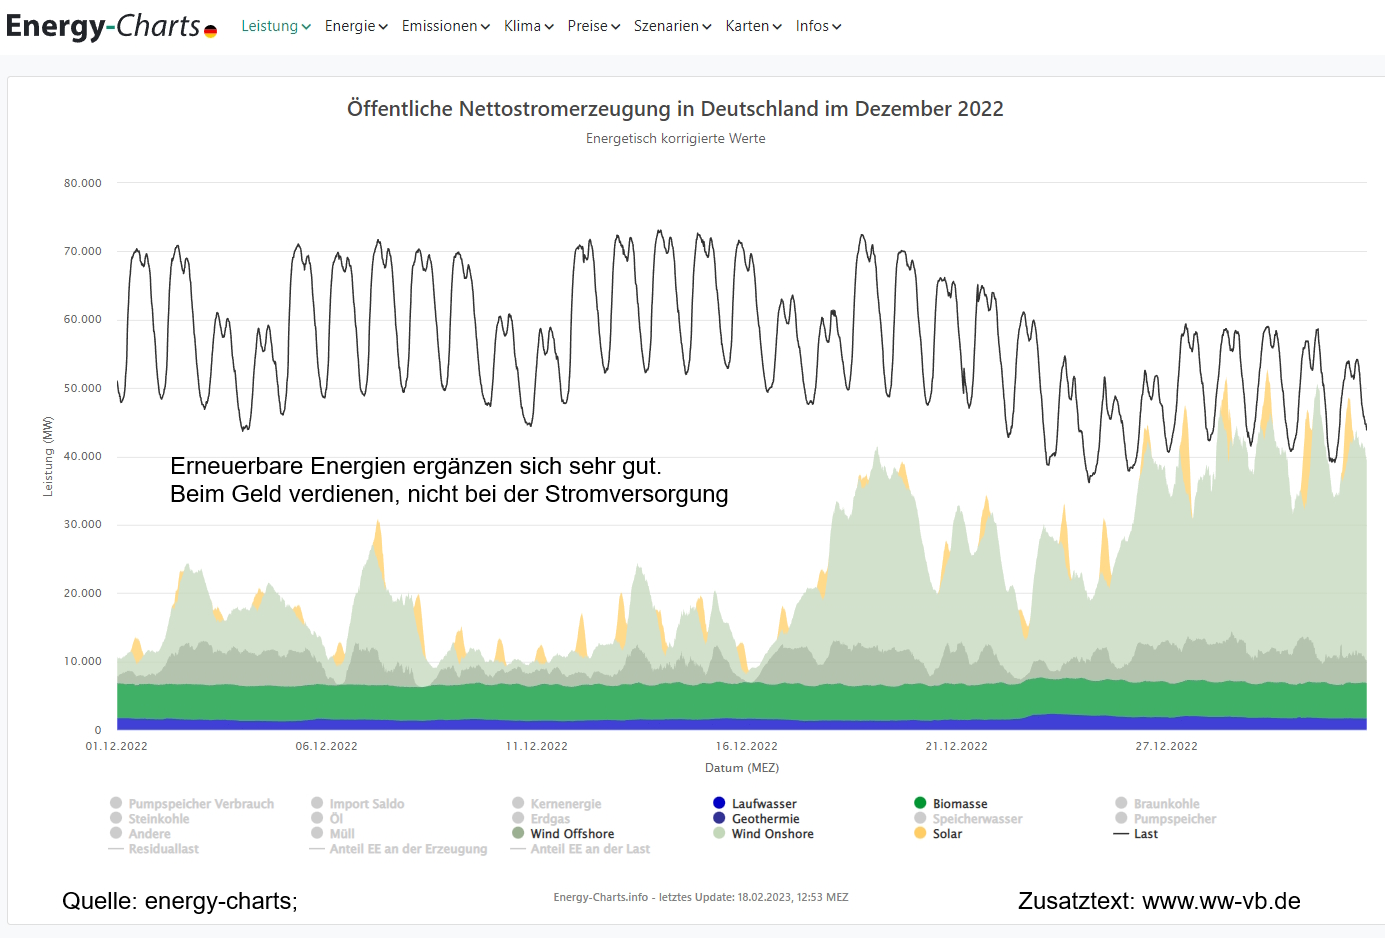
Task: Click the Last line legend symbol
Action: click(1121, 834)
